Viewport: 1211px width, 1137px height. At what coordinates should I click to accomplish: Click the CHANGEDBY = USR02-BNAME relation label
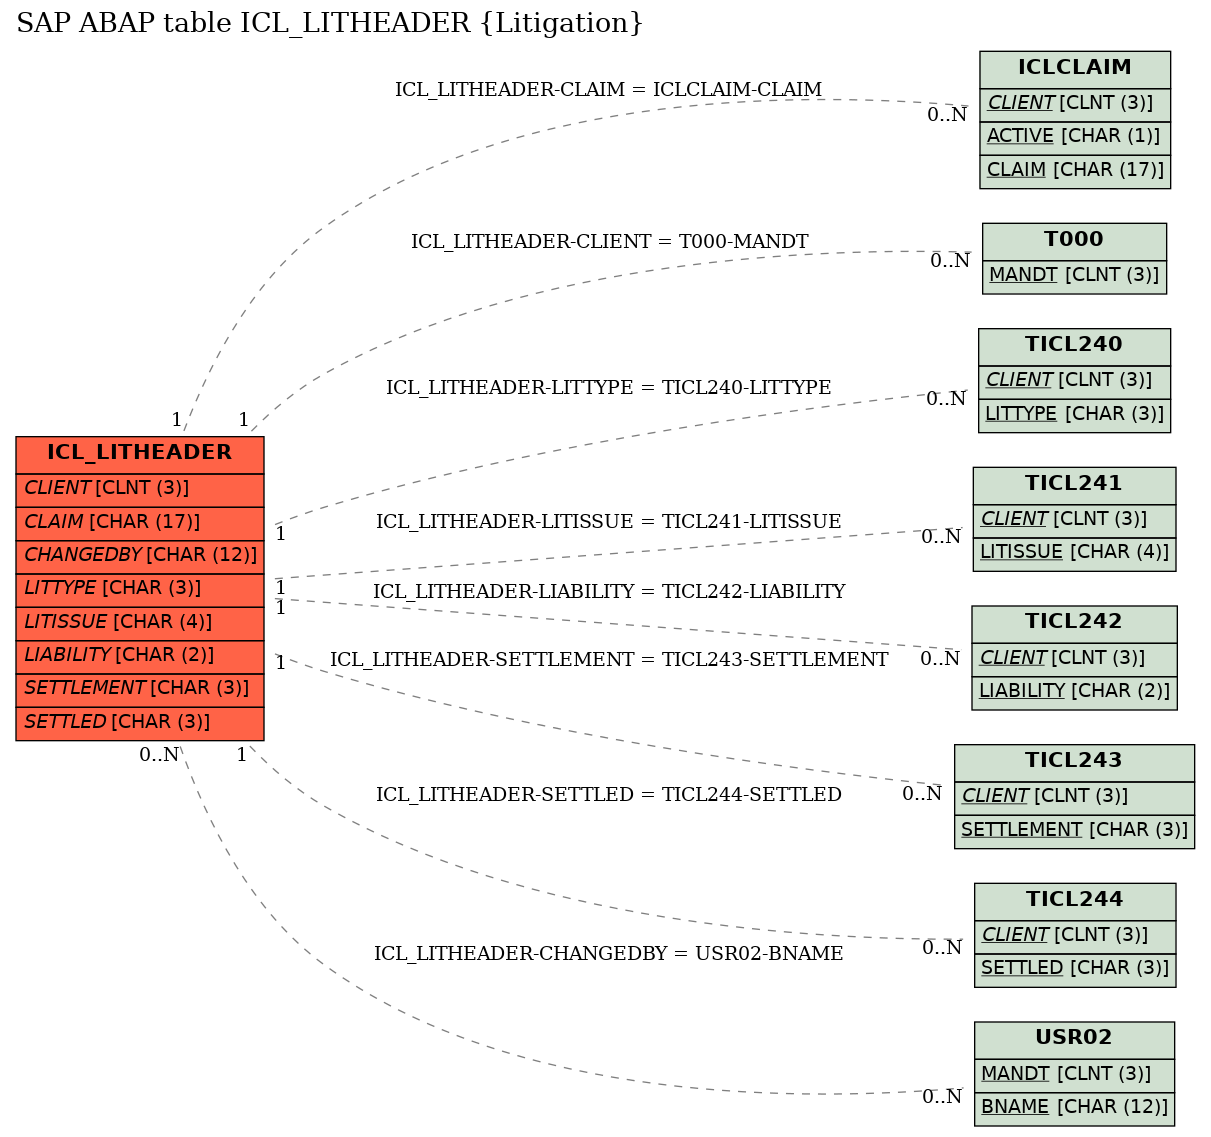tap(608, 954)
